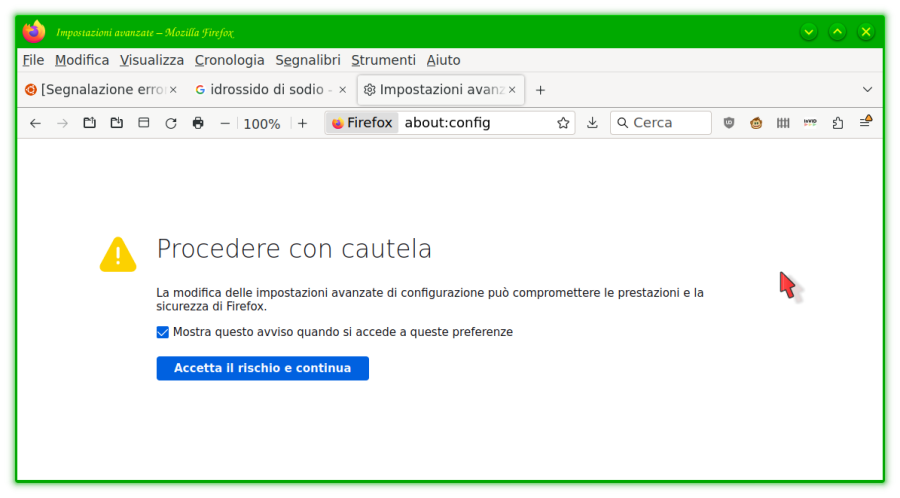The height and width of the screenshot is (498, 900).
Task: Click the forward navigation arrow
Action: click(63, 123)
